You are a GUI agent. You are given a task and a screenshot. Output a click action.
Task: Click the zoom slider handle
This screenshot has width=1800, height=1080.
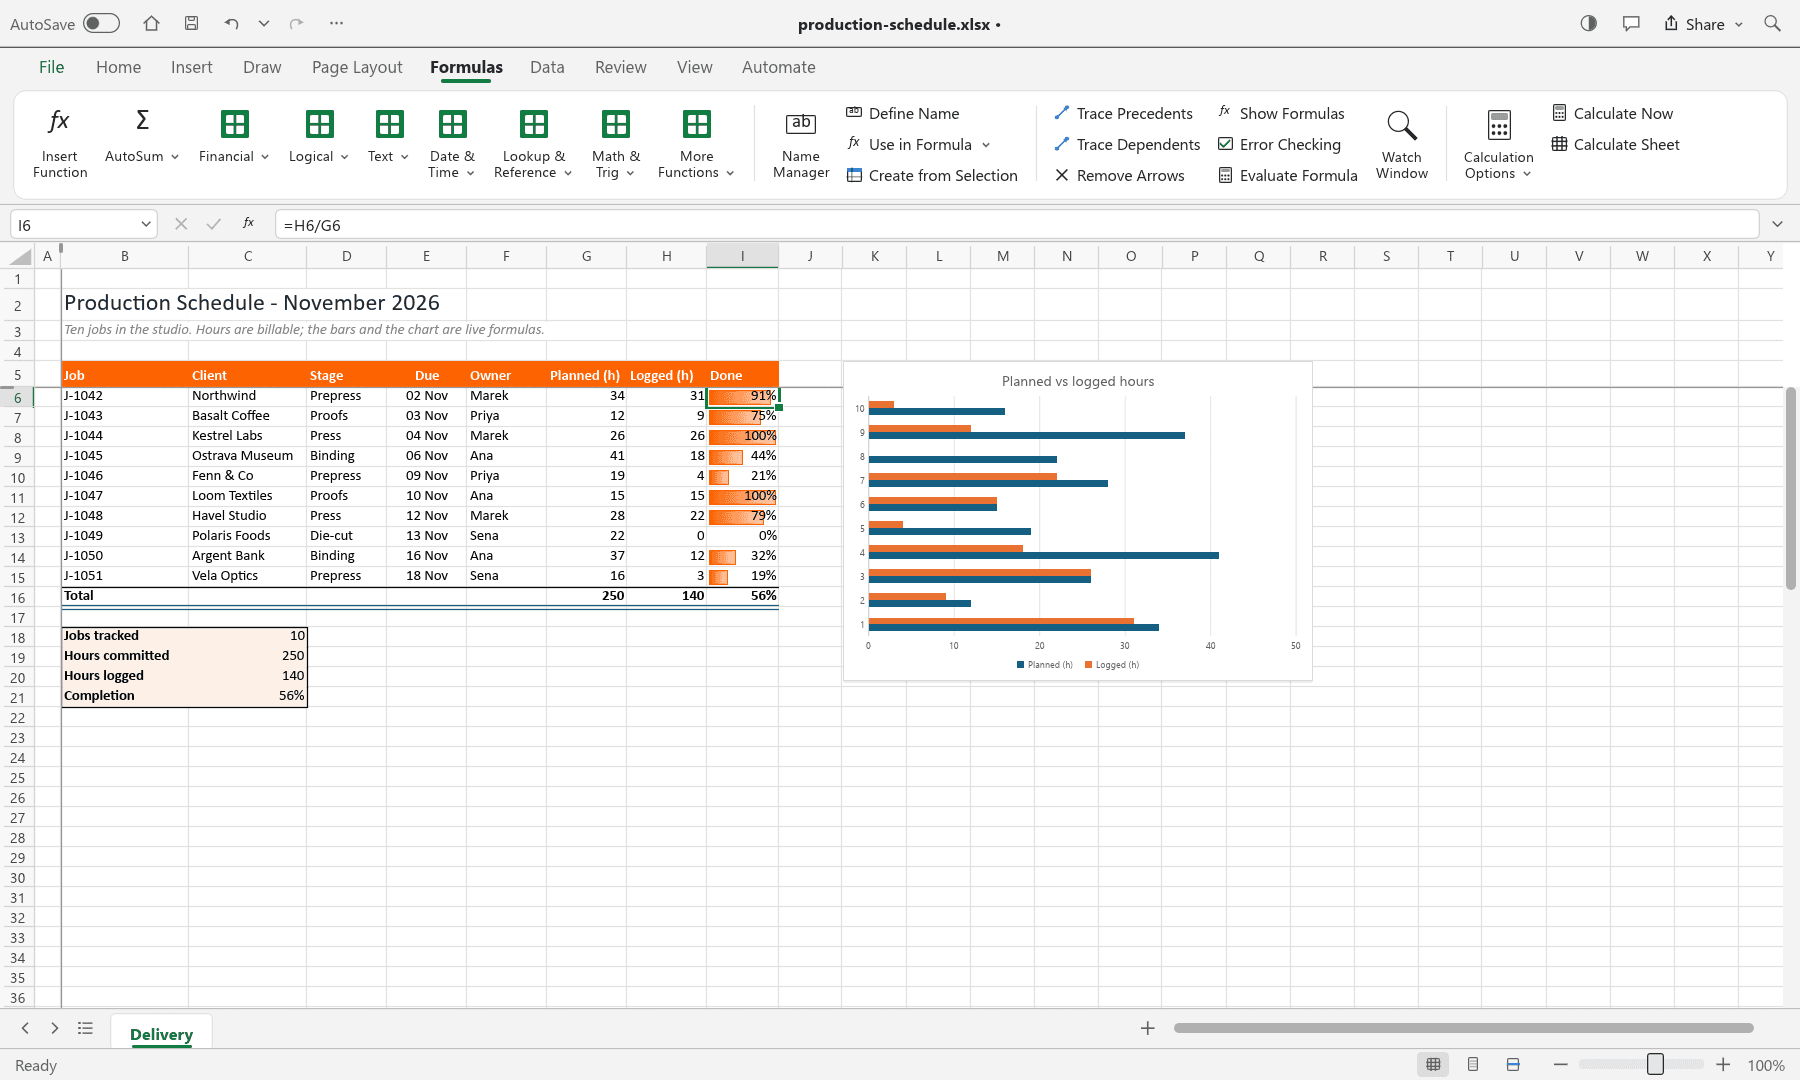1655,1064
